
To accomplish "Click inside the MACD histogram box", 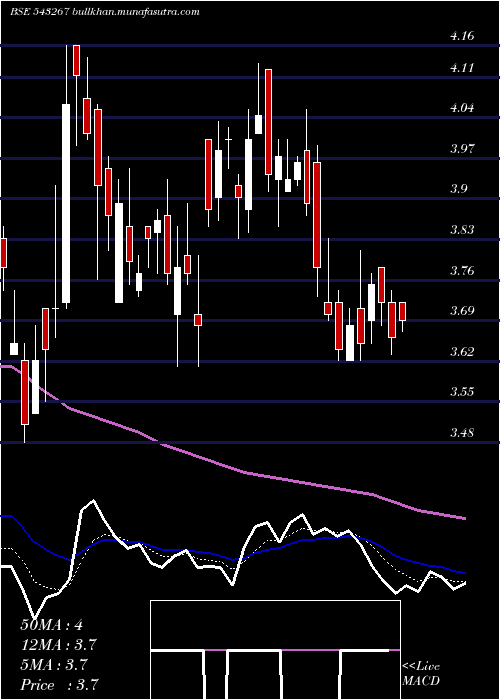I will pos(275,650).
